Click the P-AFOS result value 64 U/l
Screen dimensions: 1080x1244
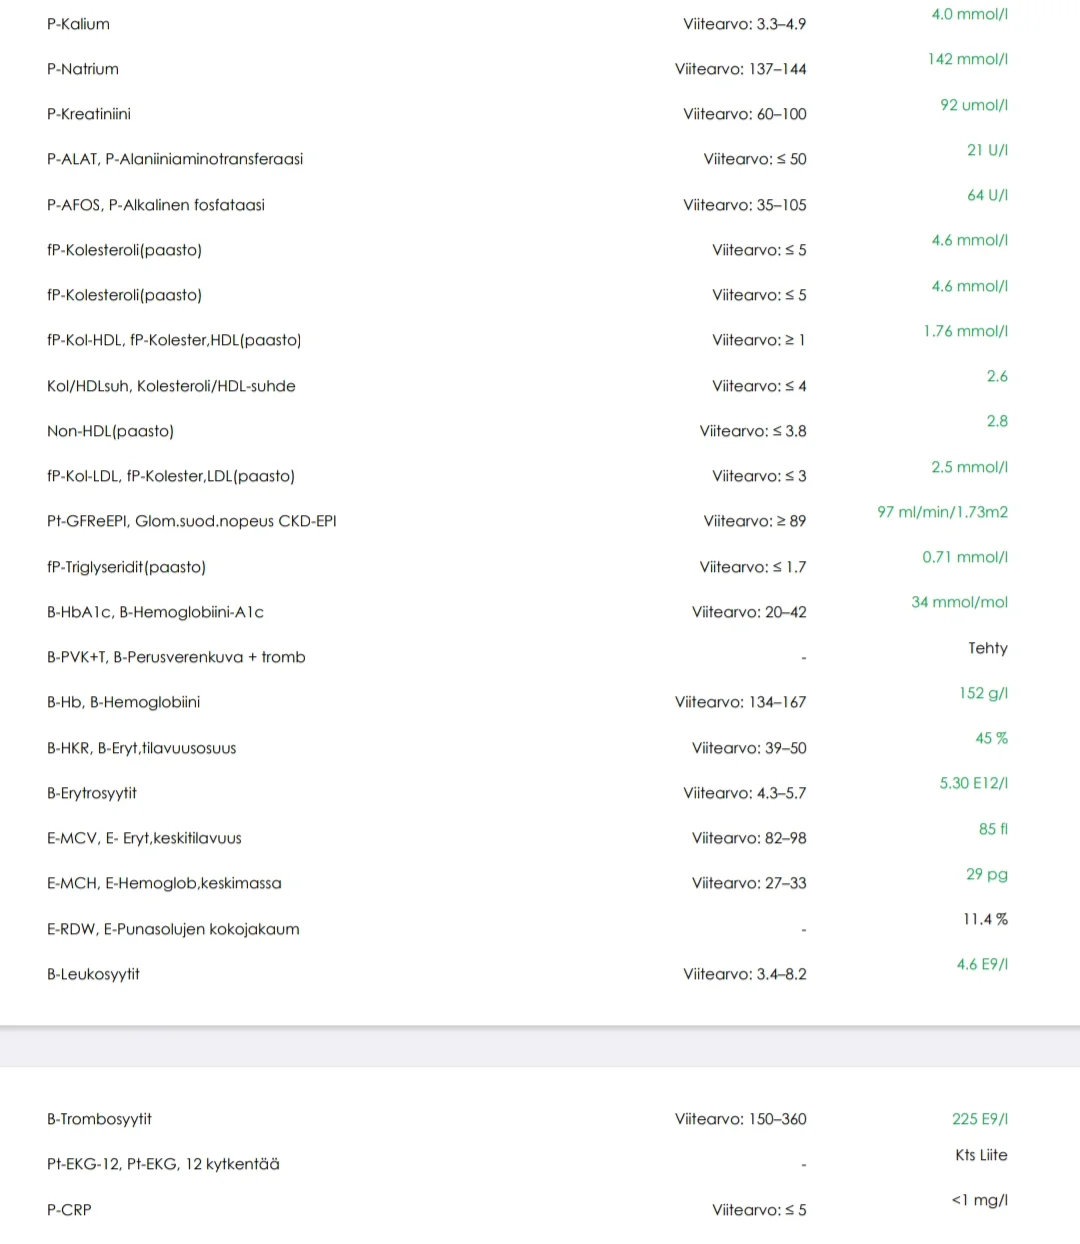pyautogui.click(x=987, y=195)
